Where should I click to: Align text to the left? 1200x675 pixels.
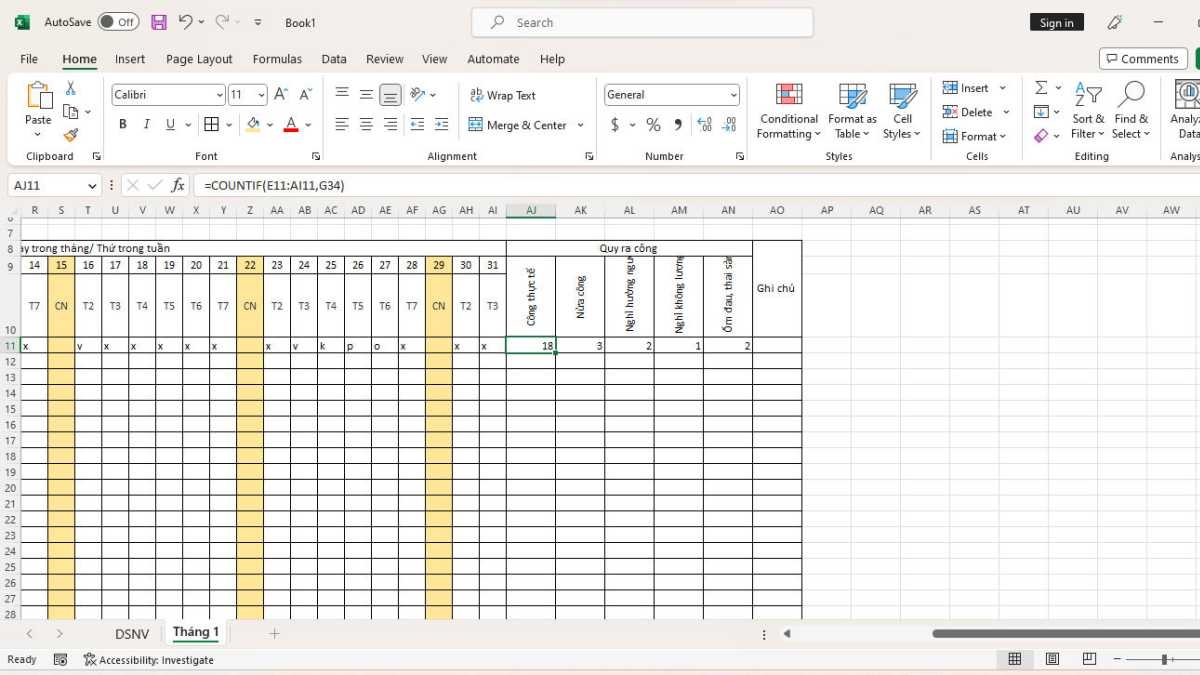(342, 125)
